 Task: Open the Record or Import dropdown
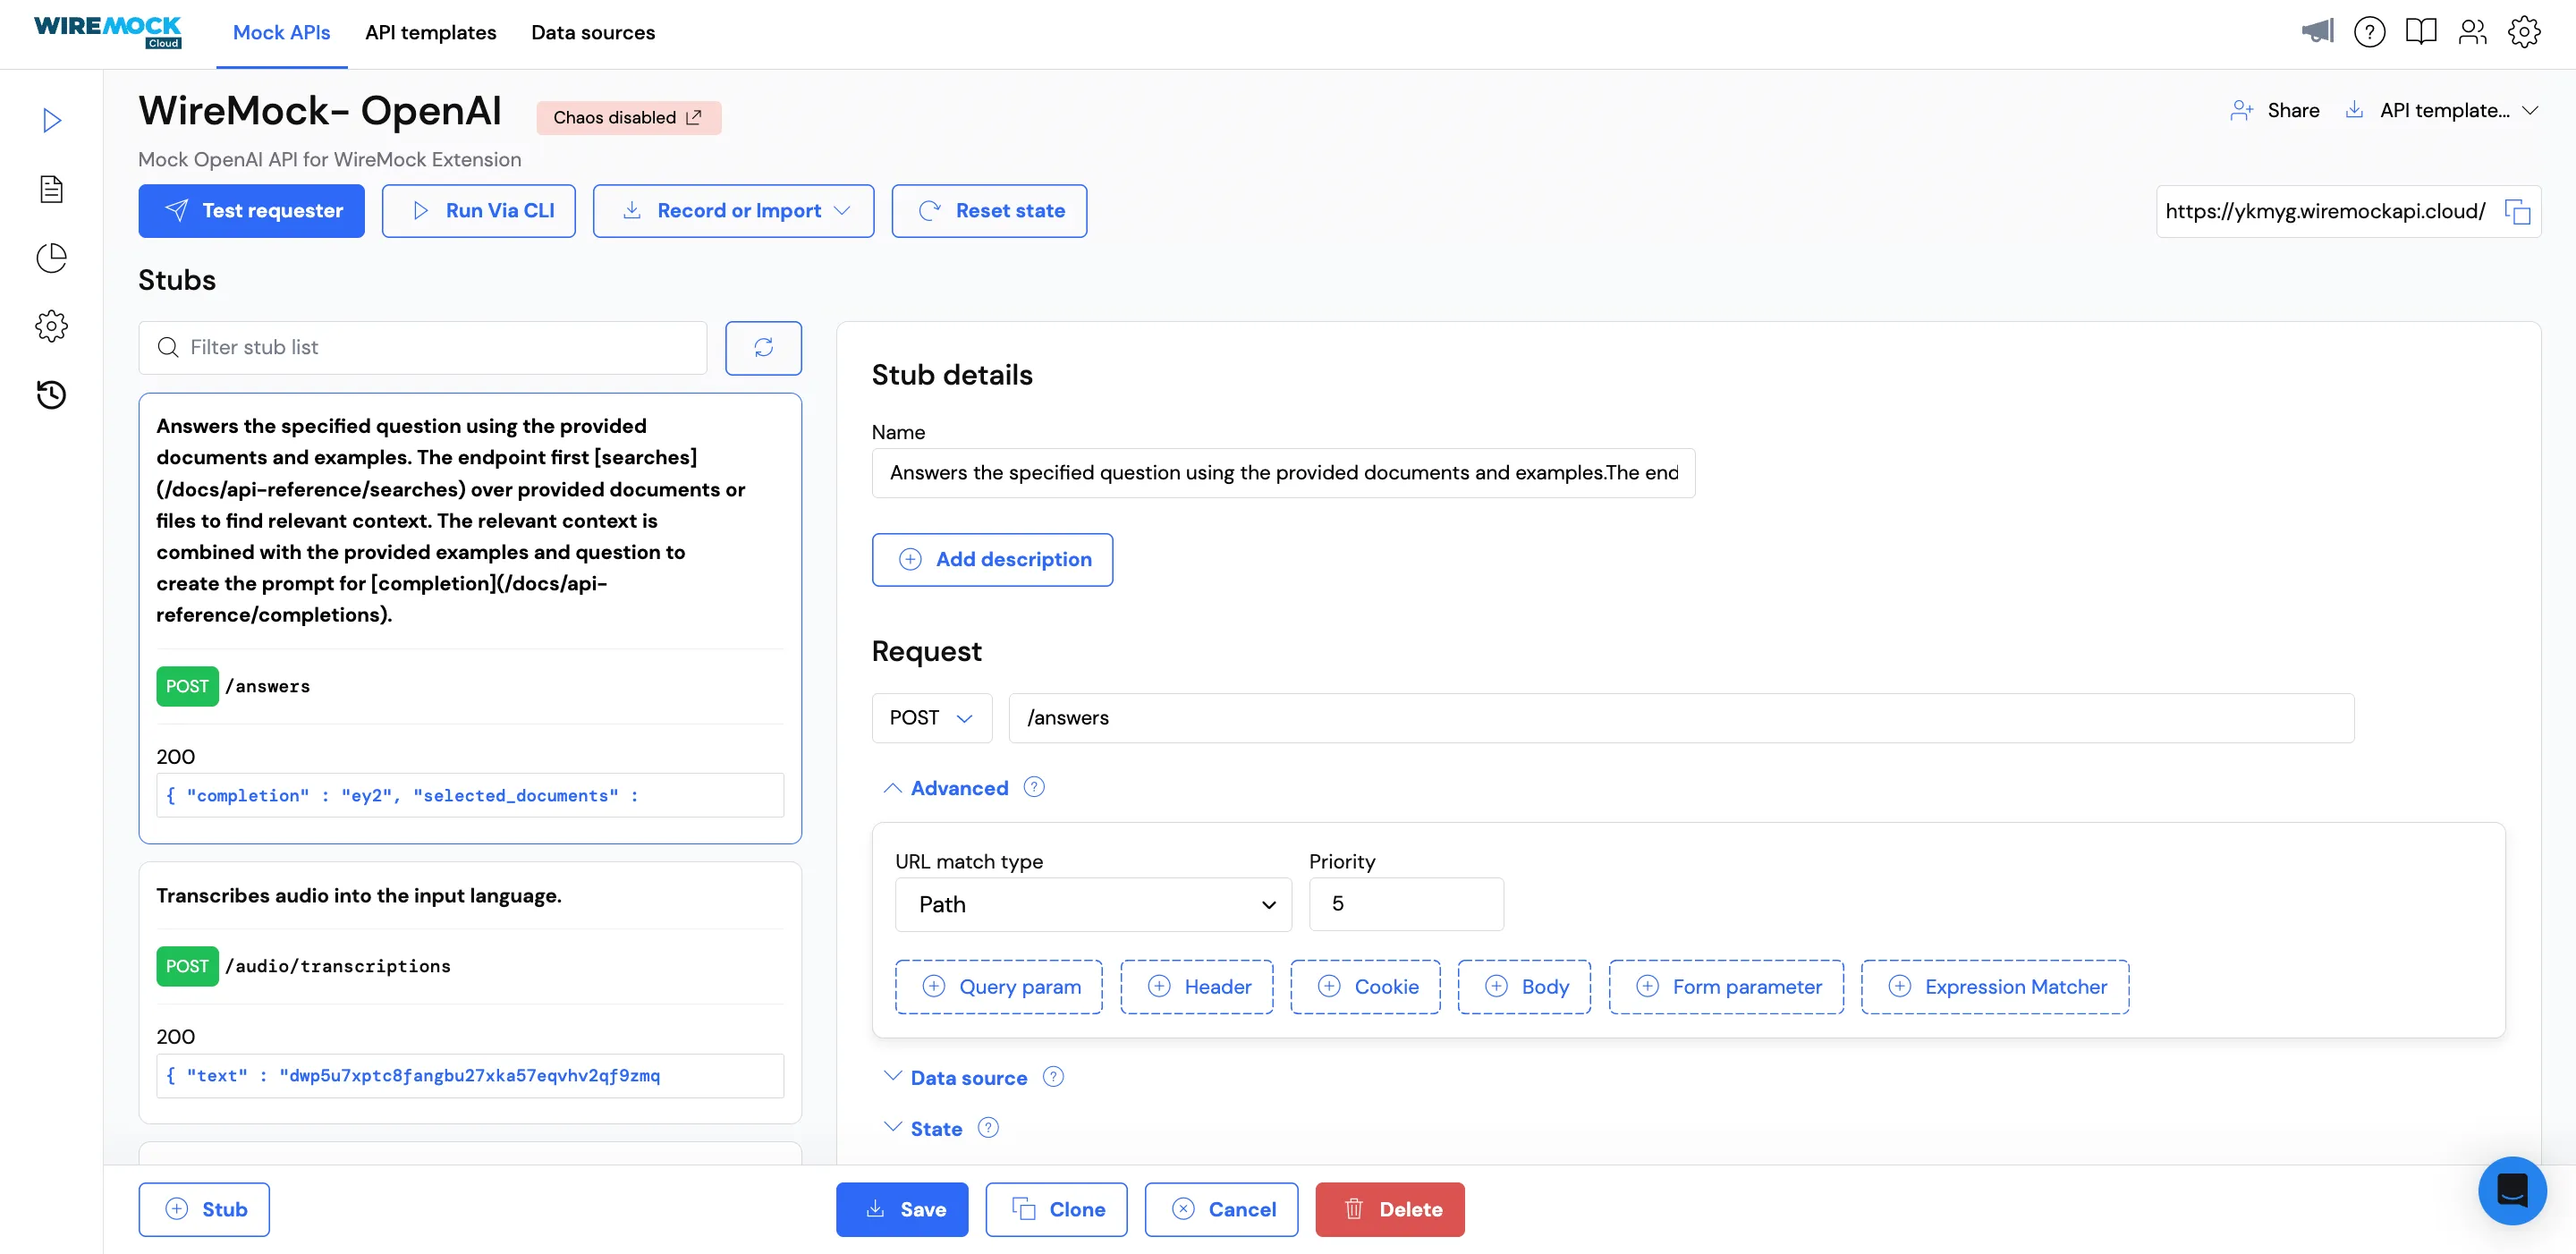[733, 211]
